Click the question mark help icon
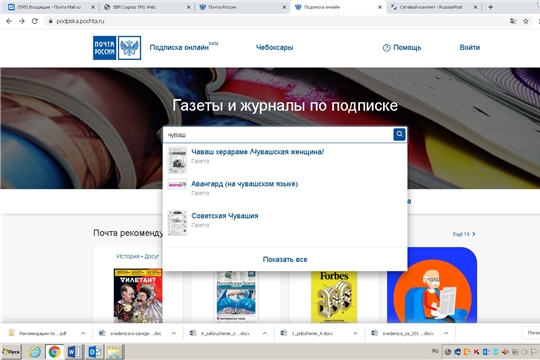Image resolution: width=540 pixels, height=360 pixels. [386, 48]
